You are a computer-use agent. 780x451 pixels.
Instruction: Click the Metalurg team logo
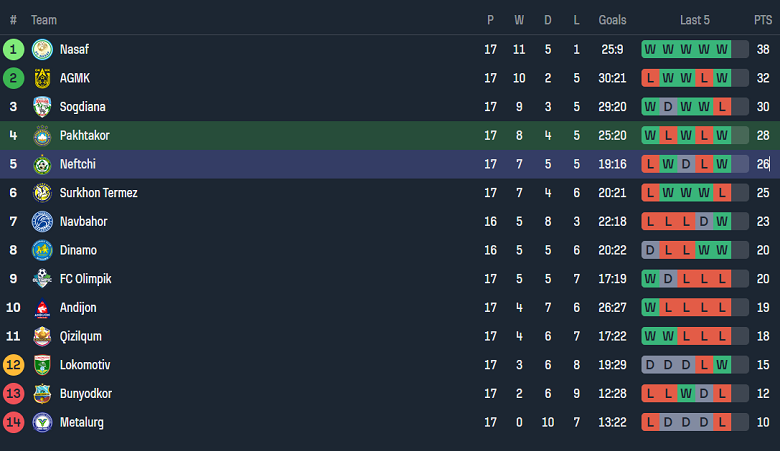click(42, 423)
